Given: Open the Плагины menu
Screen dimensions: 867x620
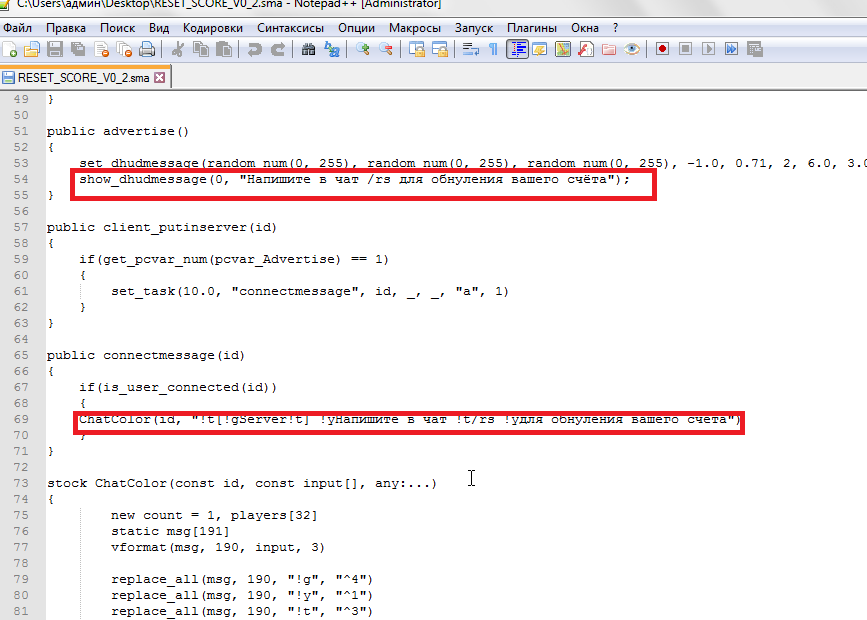Looking at the screenshot, I should (x=531, y=28).
